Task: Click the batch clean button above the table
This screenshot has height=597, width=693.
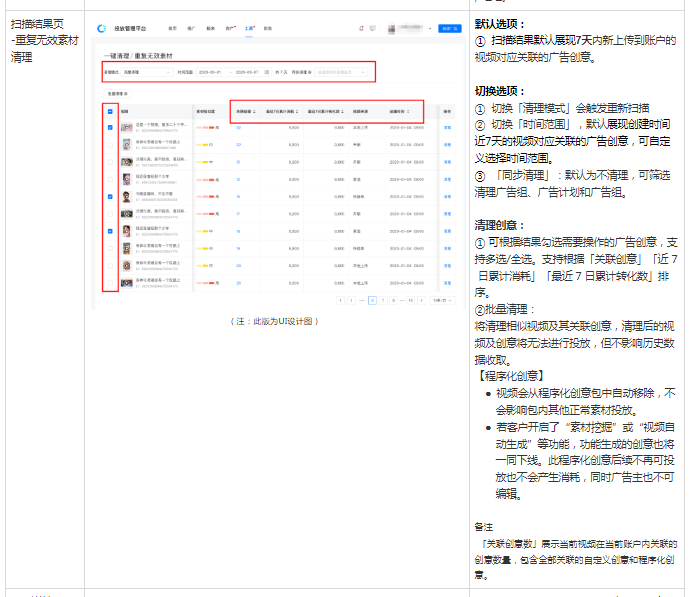Action: tap(118, 94)
